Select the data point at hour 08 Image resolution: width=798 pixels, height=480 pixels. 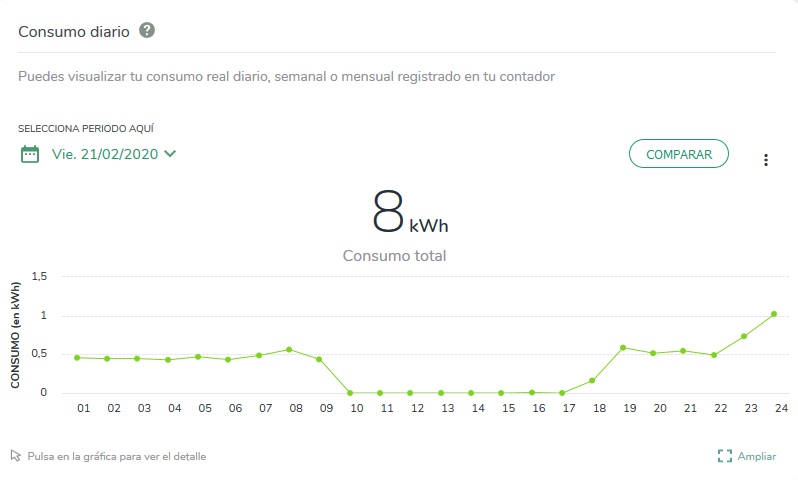pos(289,349)
